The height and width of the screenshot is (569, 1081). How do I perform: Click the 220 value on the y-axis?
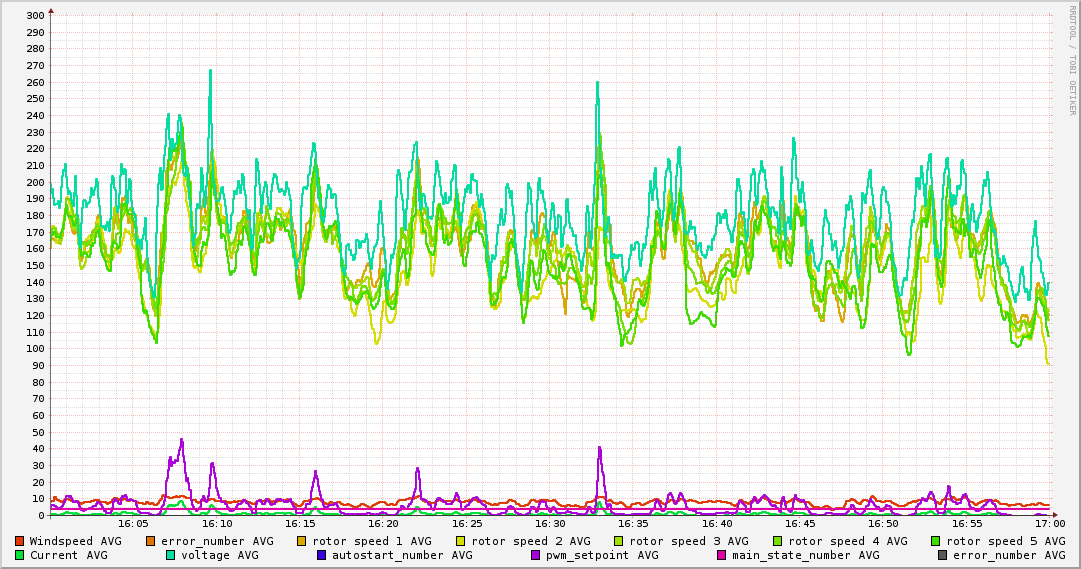point(36,149)
